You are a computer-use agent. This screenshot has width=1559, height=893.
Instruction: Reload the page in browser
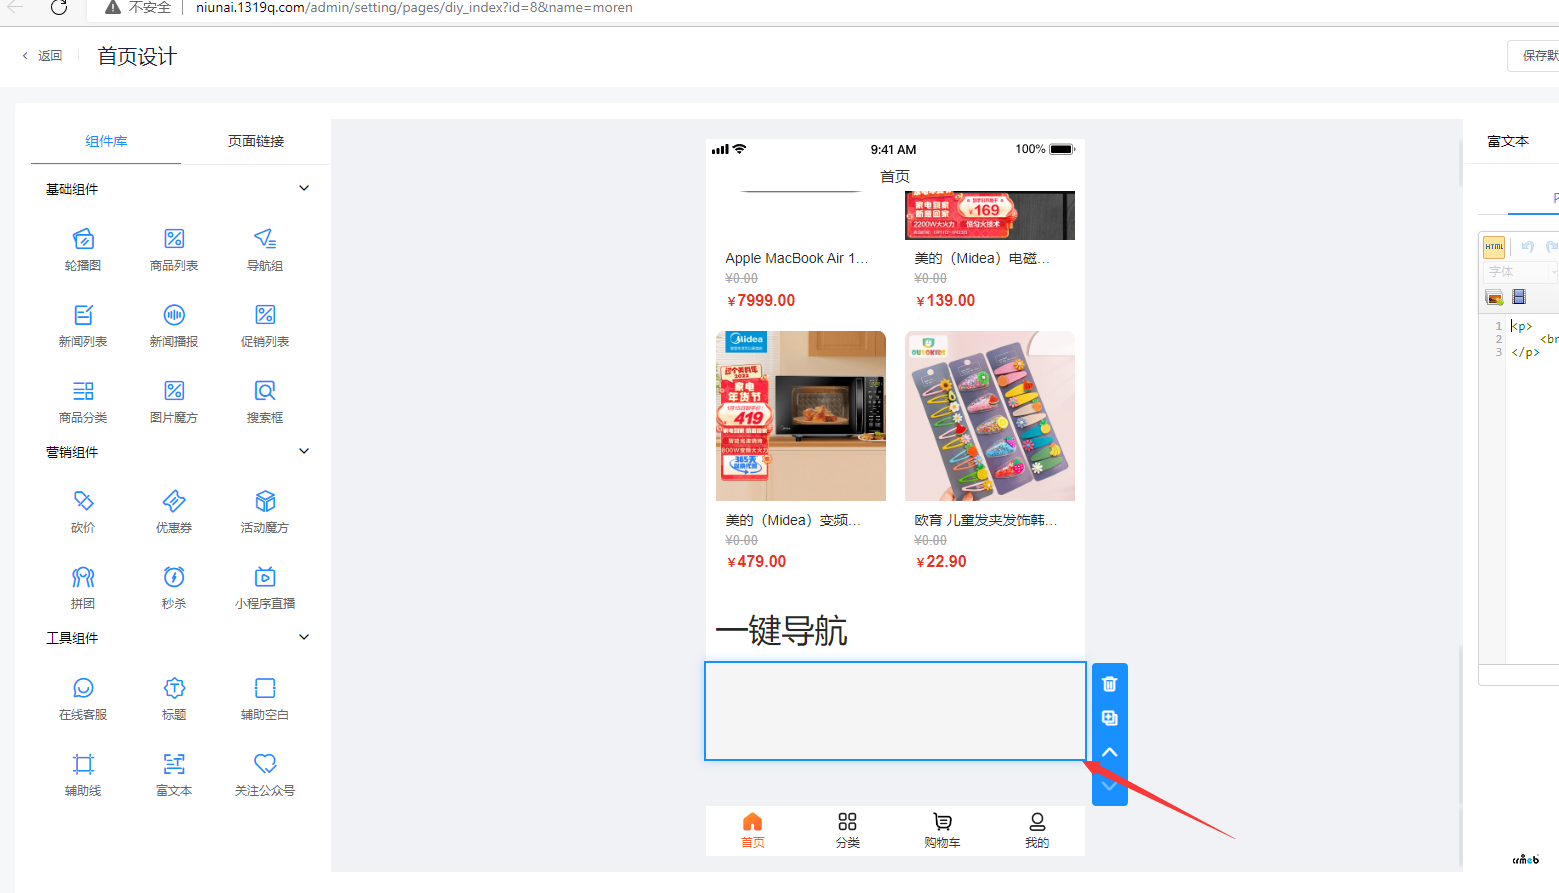point(59,8)
